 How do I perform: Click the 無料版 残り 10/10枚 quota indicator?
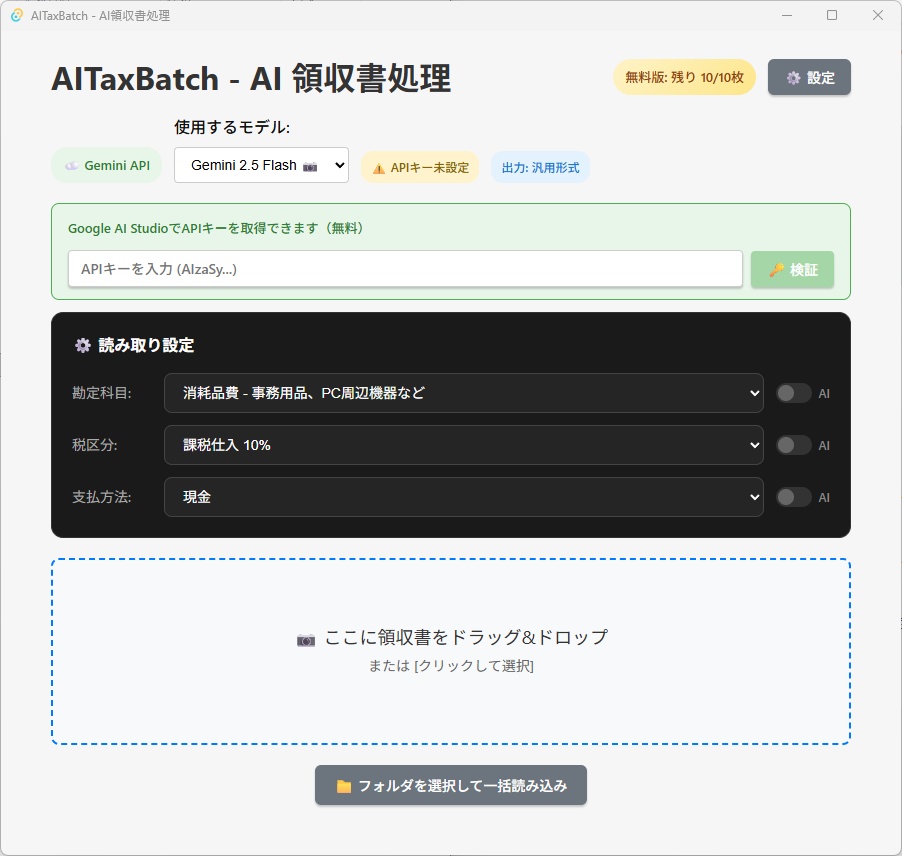tap(683, 77)
